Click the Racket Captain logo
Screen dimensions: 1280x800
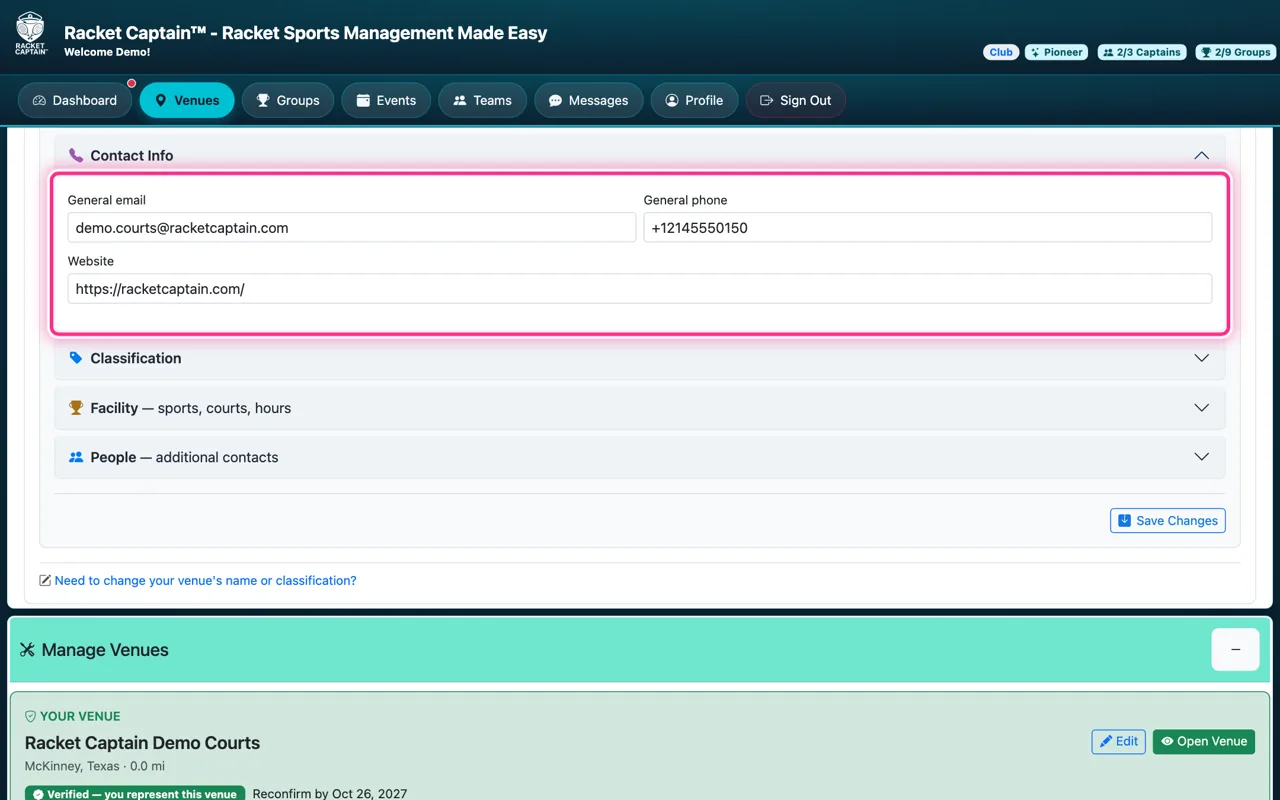[31, 34]
